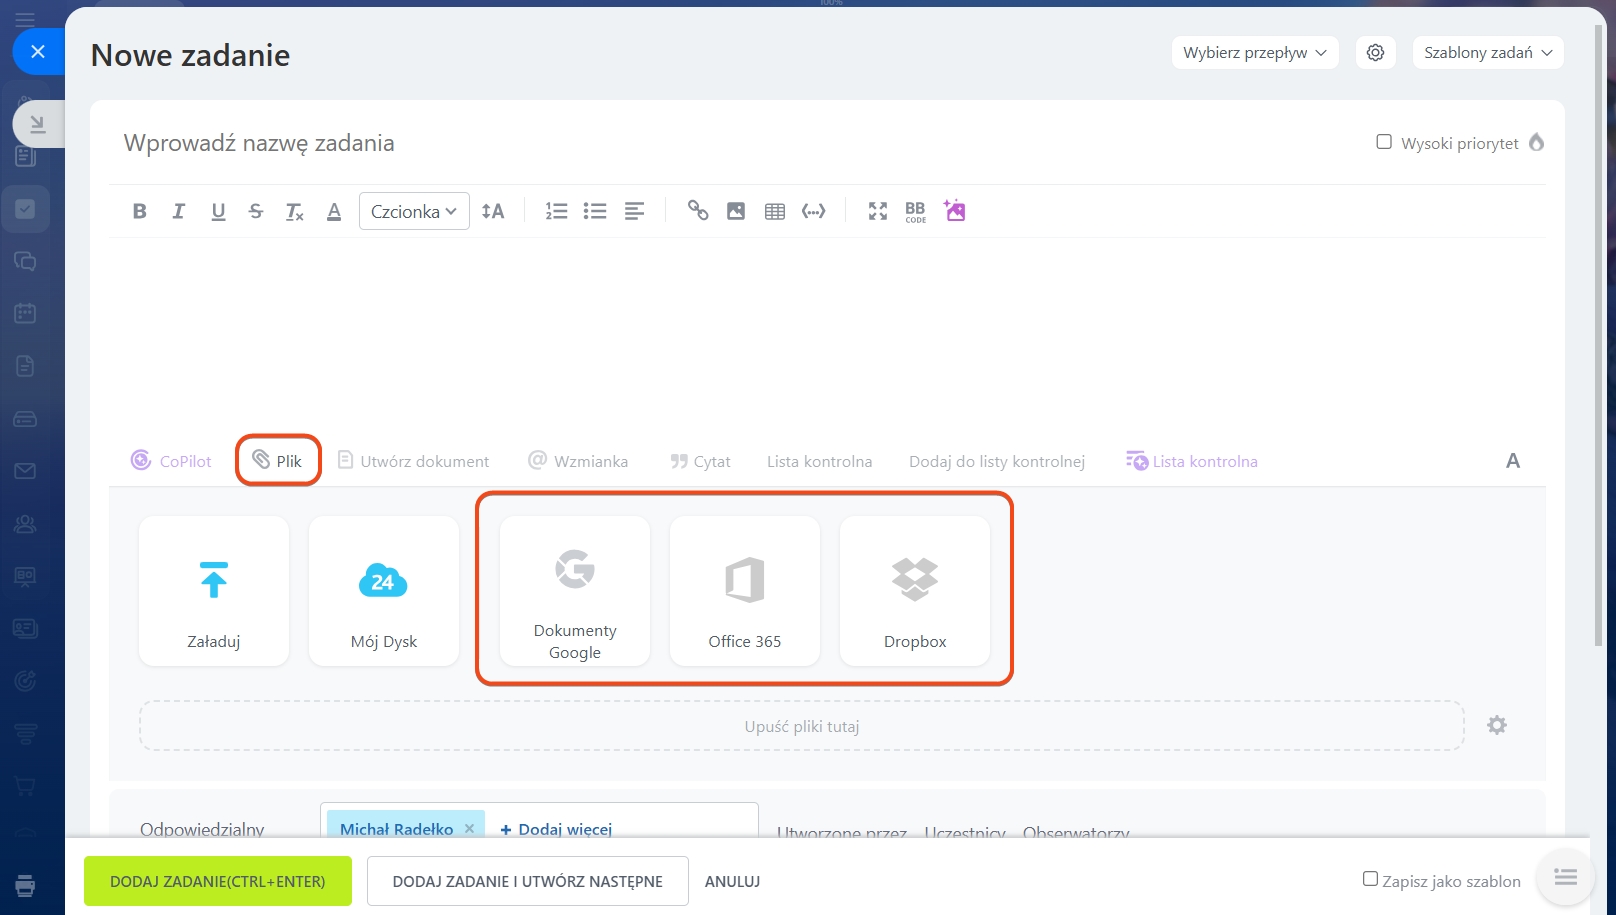
Task: Attach a file from Office 365
Action: [x=745, y=591]
